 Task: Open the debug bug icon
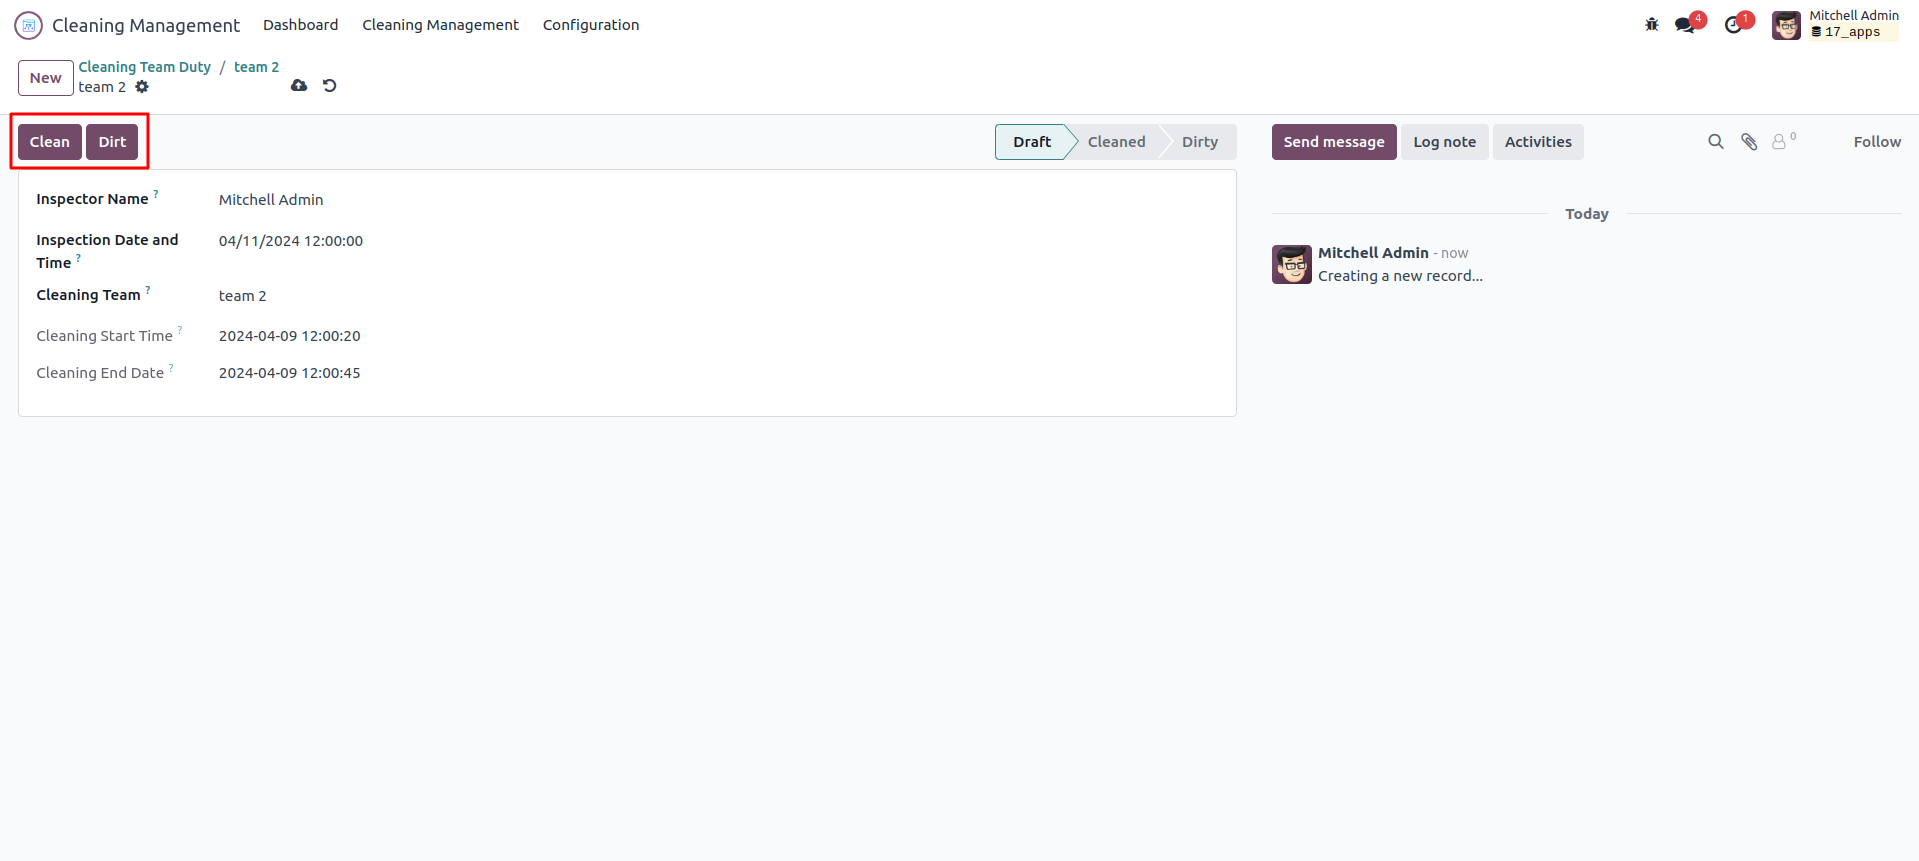pos(1652,25)
